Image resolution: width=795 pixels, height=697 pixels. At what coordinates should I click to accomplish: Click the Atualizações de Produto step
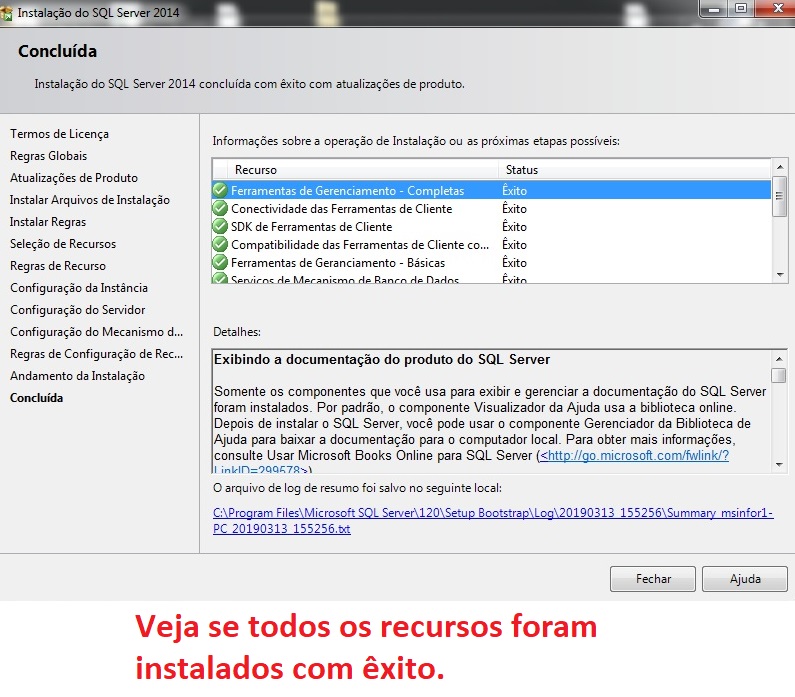point(74,178)
